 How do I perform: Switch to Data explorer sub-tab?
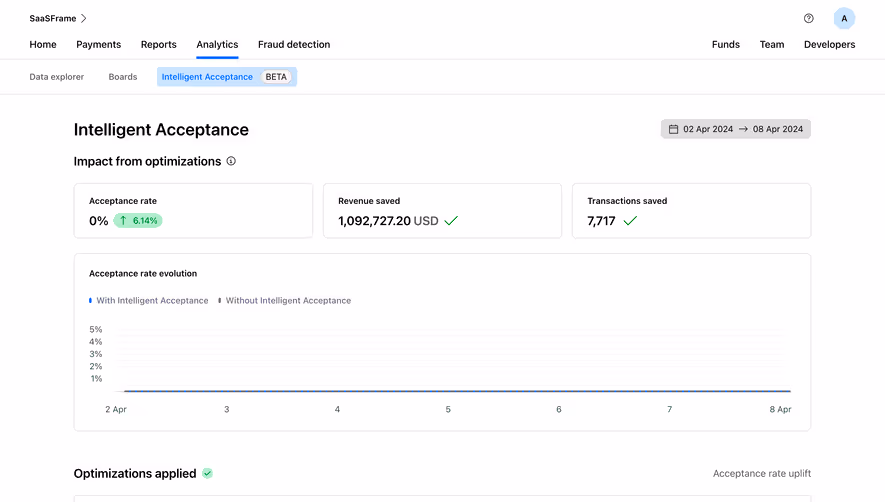click(56, 77)
